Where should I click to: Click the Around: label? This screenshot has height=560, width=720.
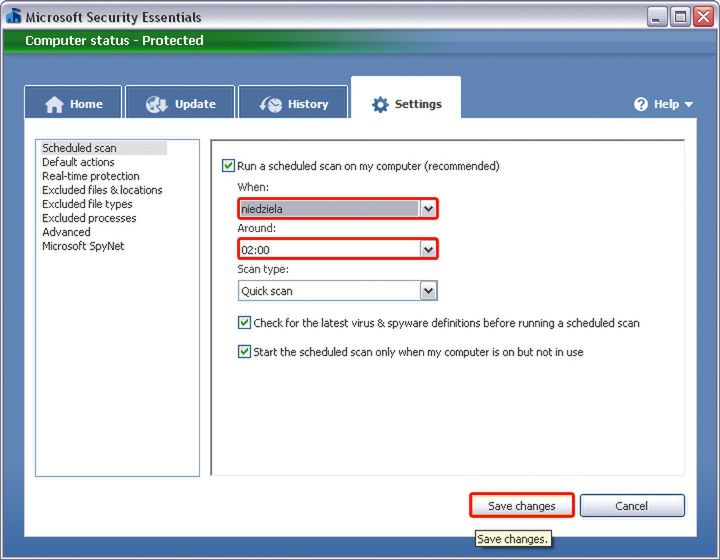coord(256,228)
